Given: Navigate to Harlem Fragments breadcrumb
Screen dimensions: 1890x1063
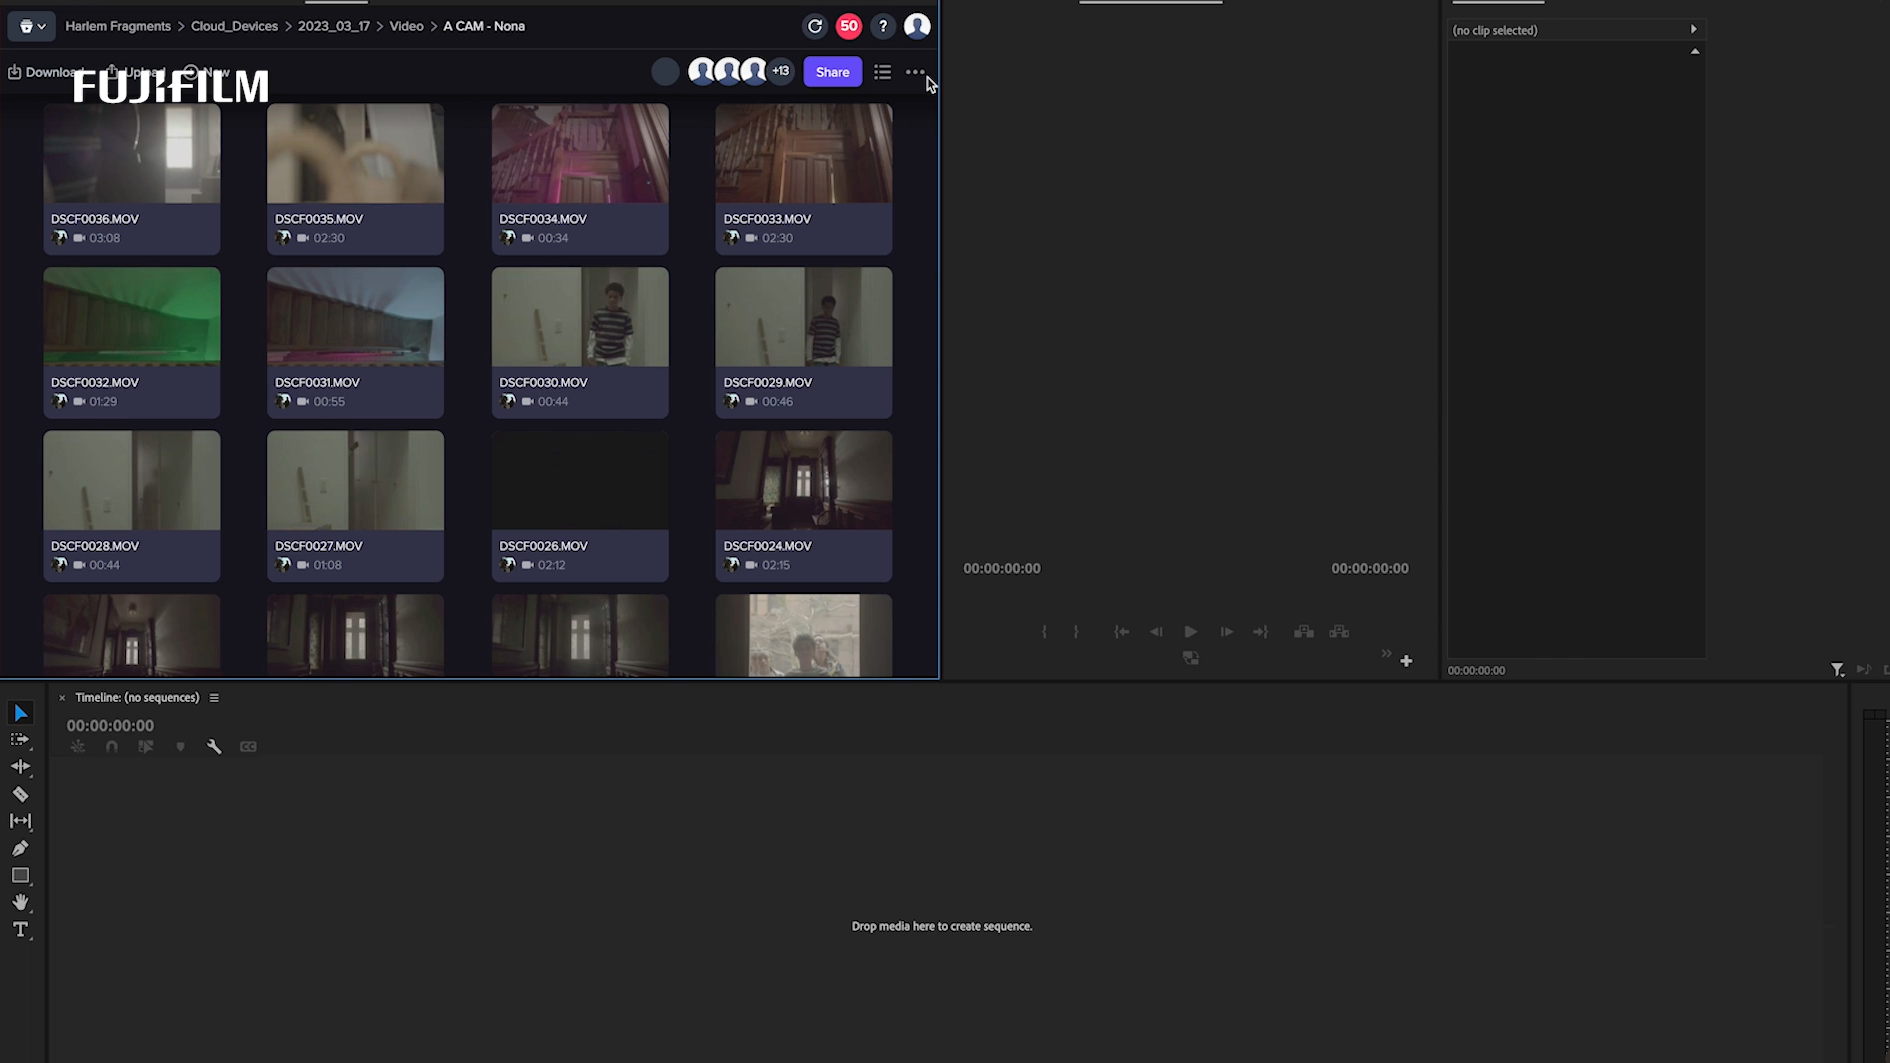Looking at the screenshot, I should tap(118, 26).
